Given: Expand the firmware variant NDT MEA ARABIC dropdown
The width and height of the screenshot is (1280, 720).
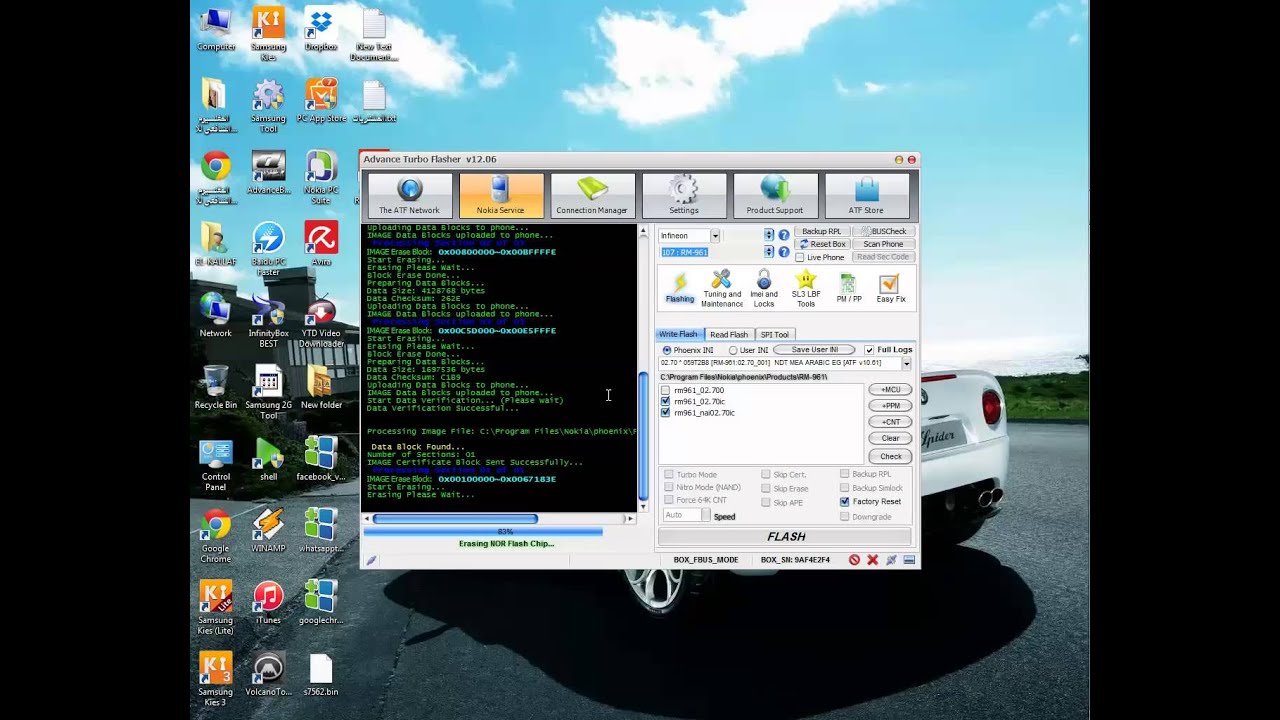Looking at the screenshot, I should pos(906,363).
